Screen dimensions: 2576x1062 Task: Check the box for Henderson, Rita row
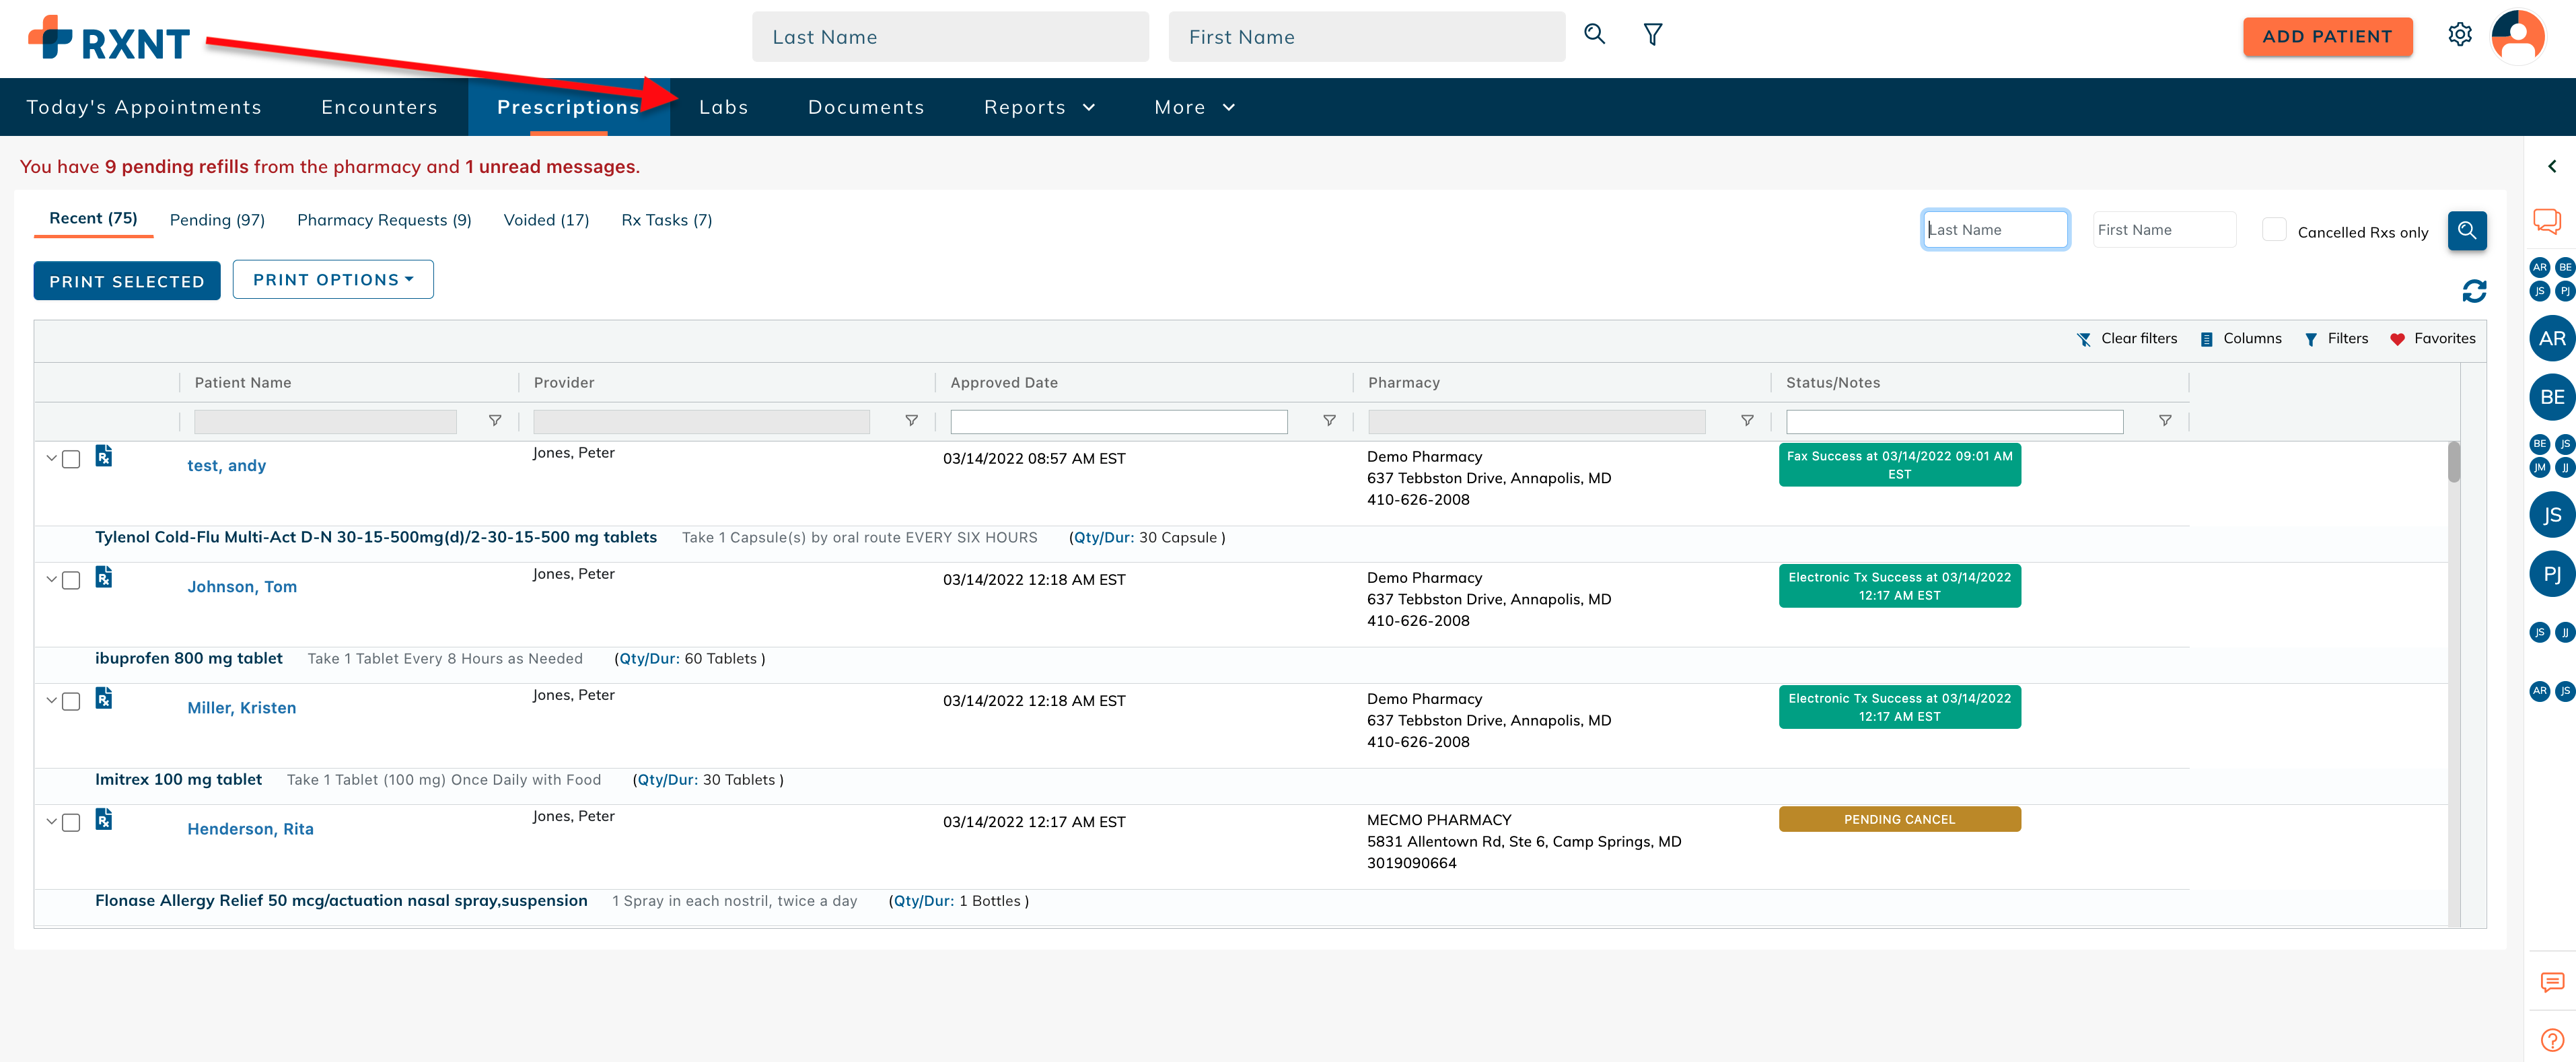[71, 823]
